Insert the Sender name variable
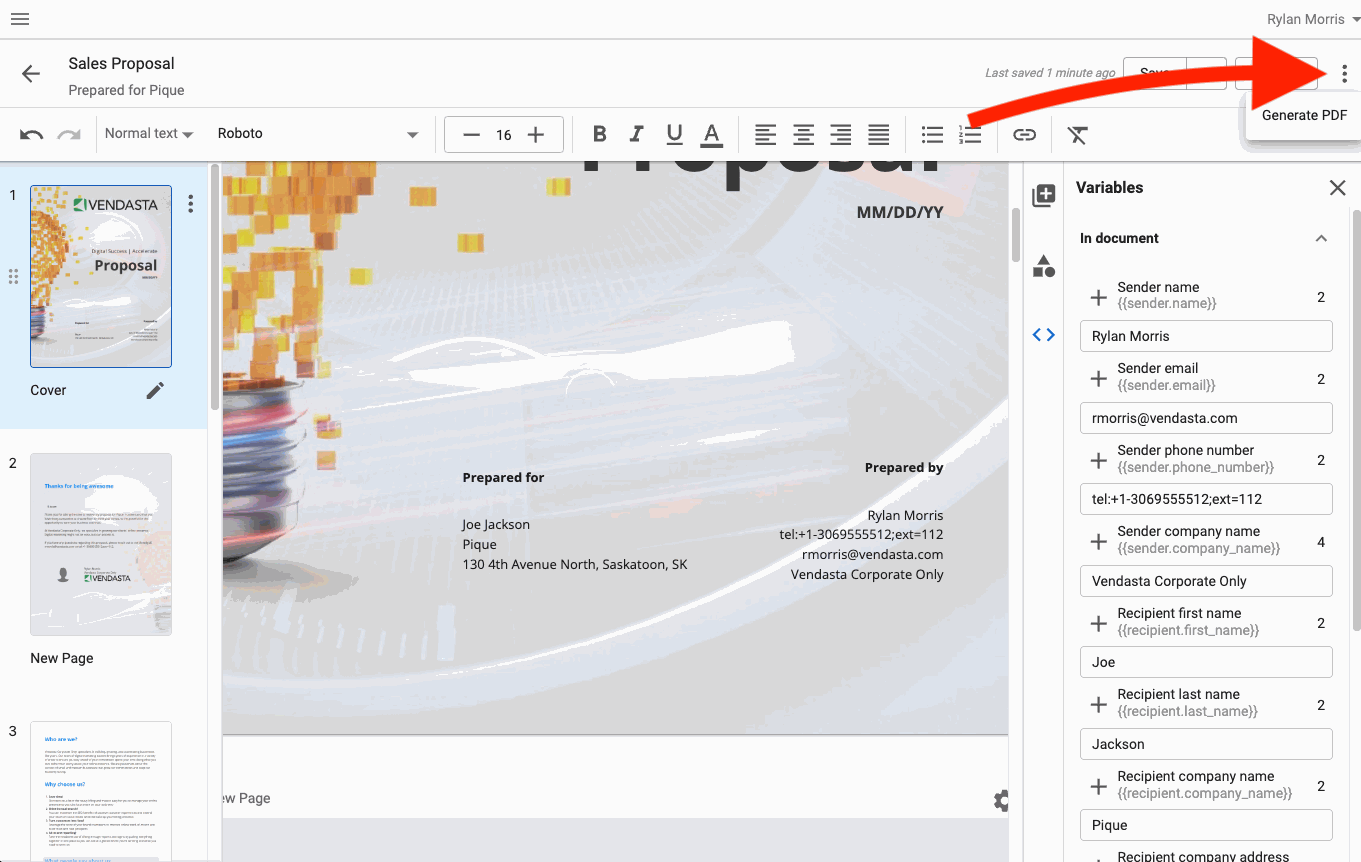The image size is (1361, 862). click(x=1098, y=297)
